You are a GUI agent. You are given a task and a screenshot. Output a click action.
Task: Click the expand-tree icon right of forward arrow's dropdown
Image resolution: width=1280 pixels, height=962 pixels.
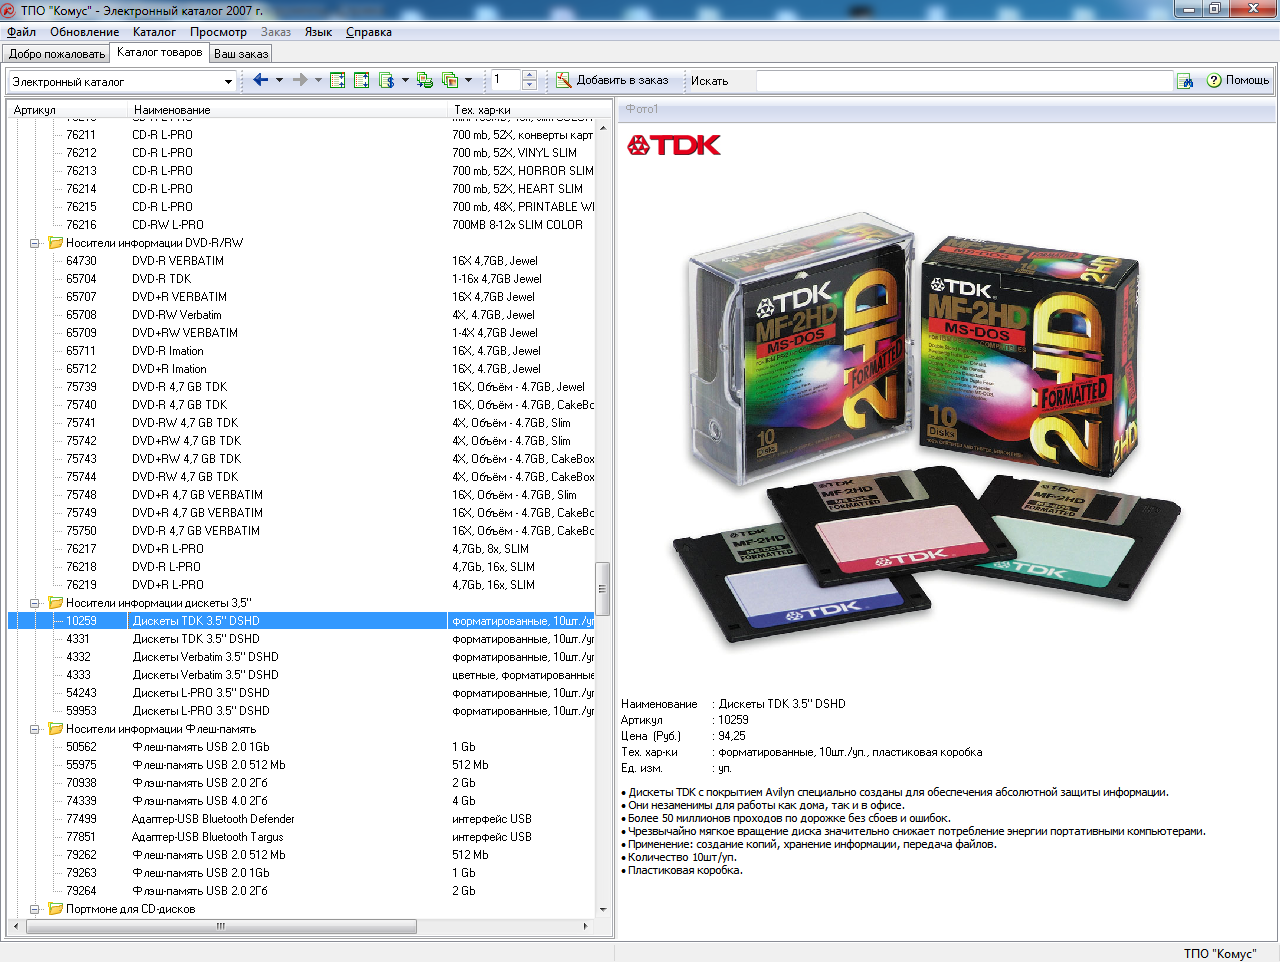(x=338, y=80)
